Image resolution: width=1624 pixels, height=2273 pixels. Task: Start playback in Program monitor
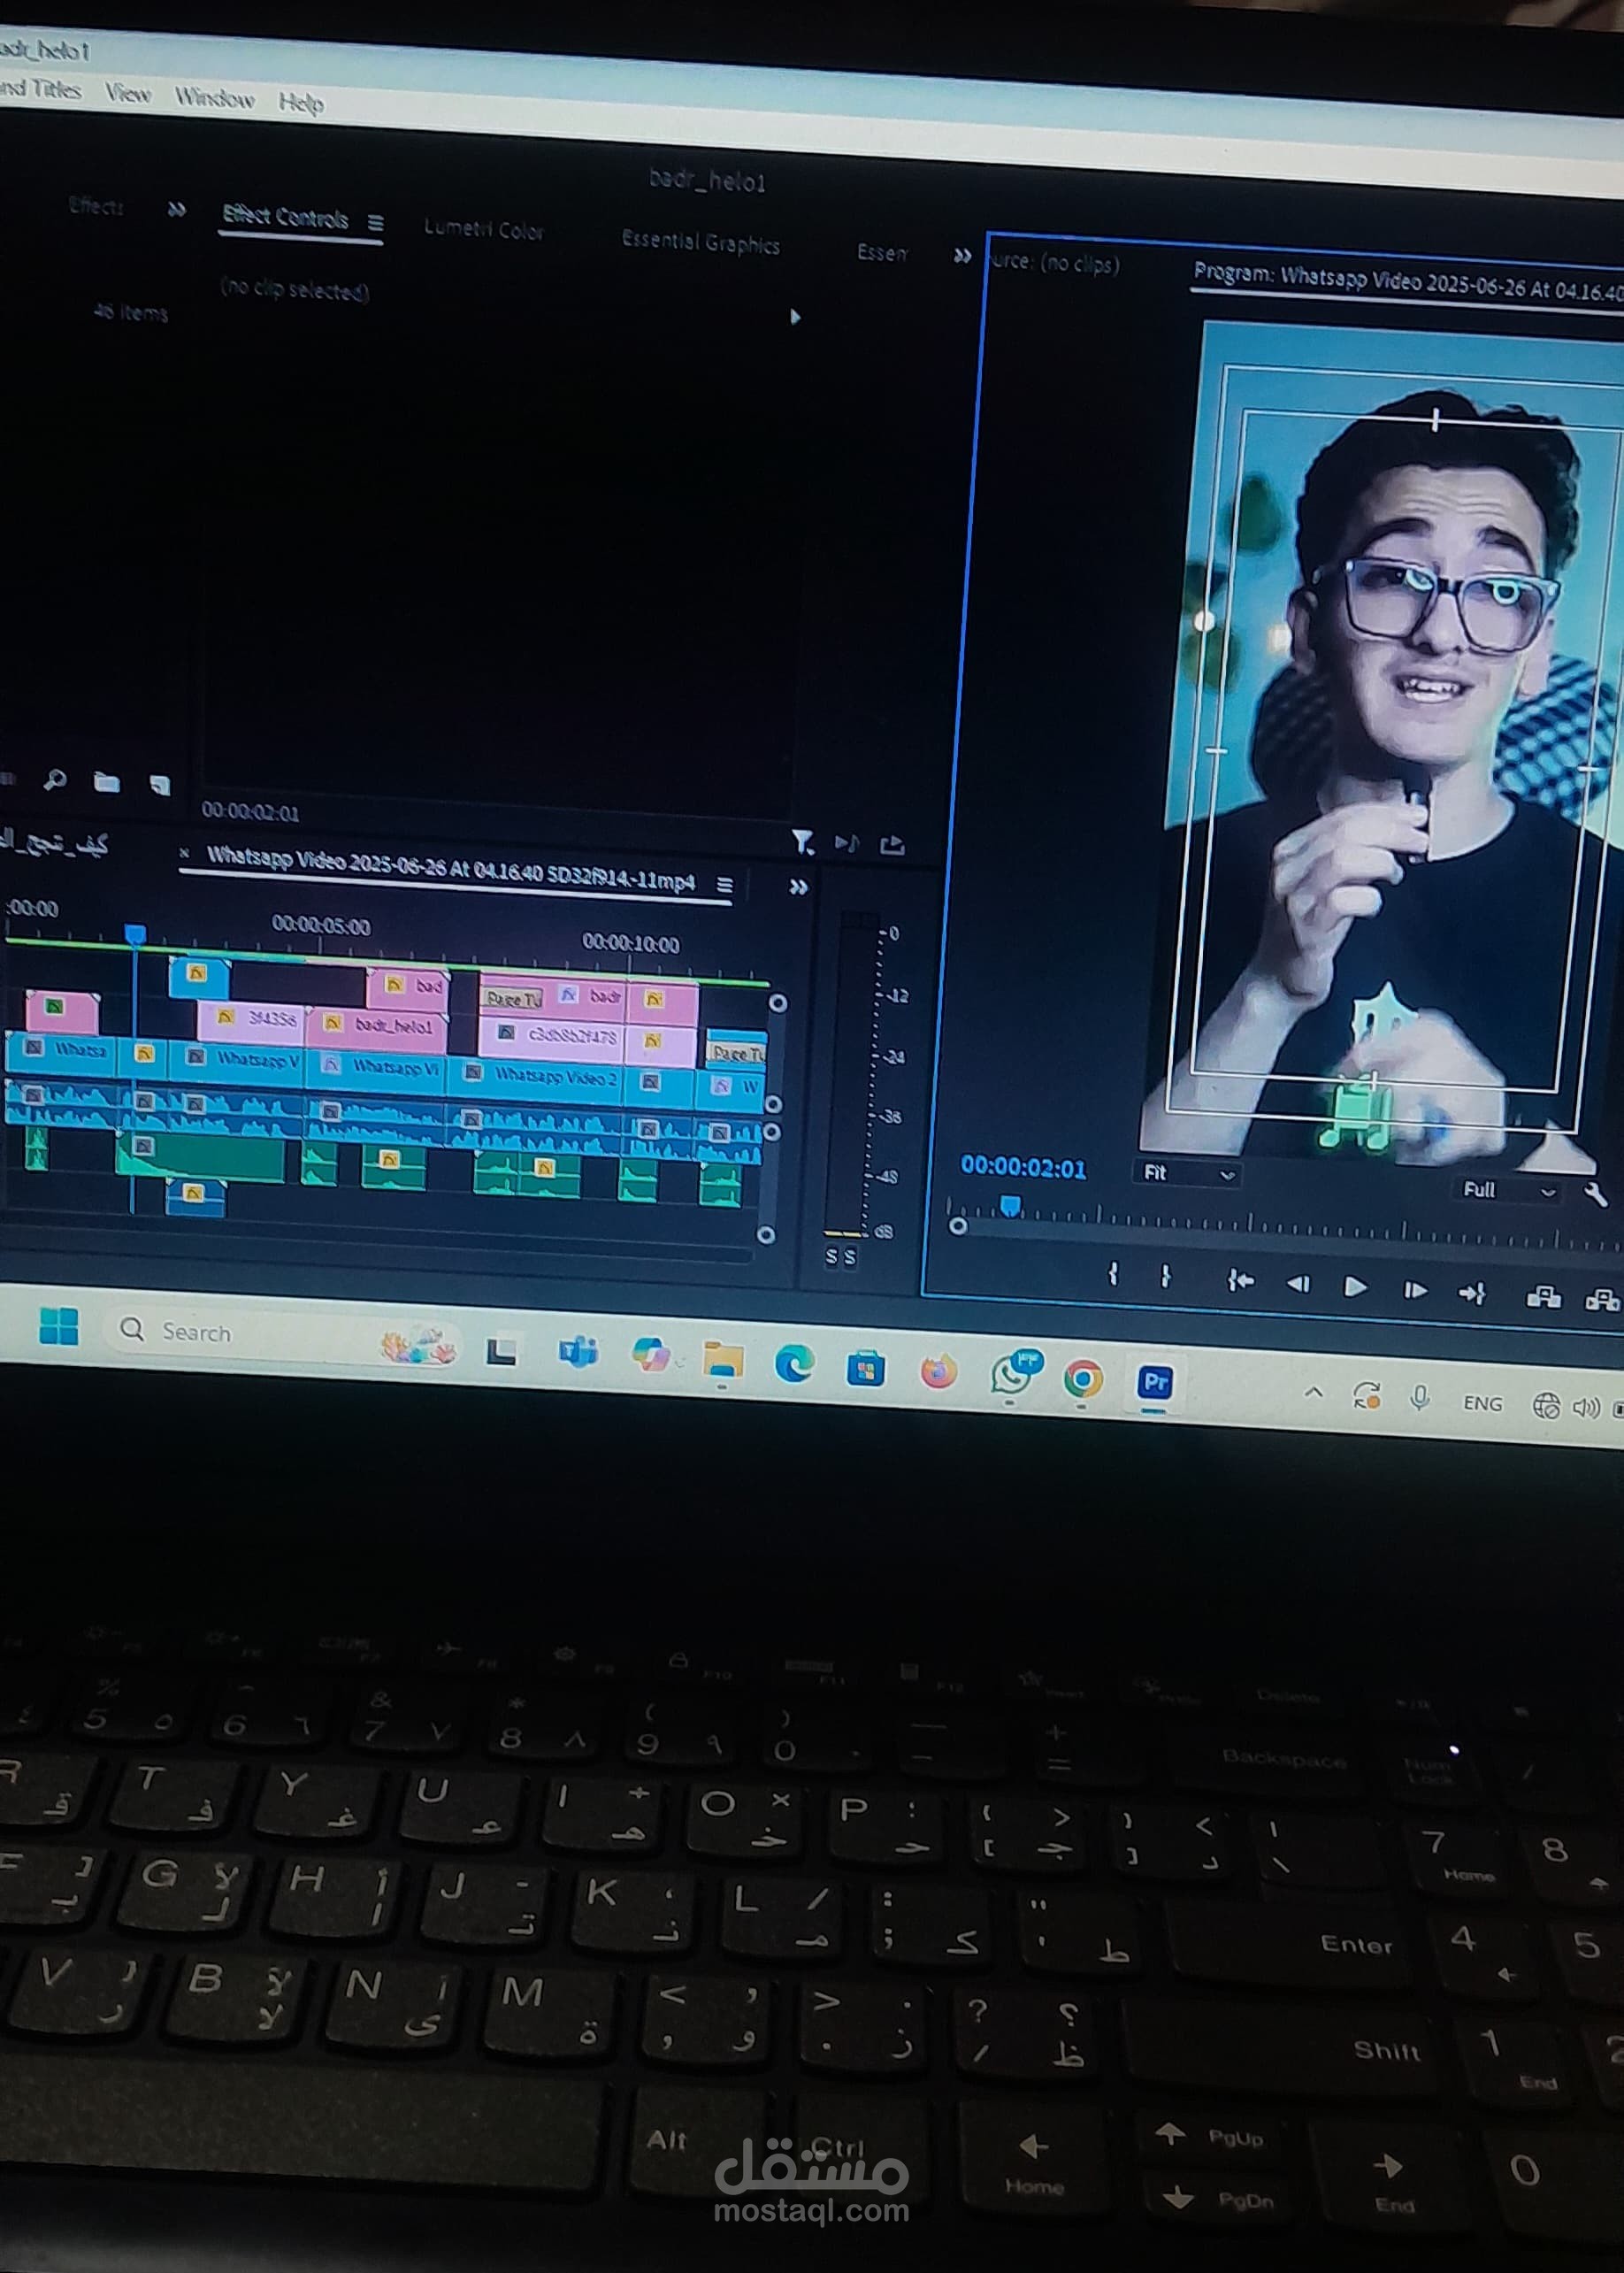click(1355, 1287)
